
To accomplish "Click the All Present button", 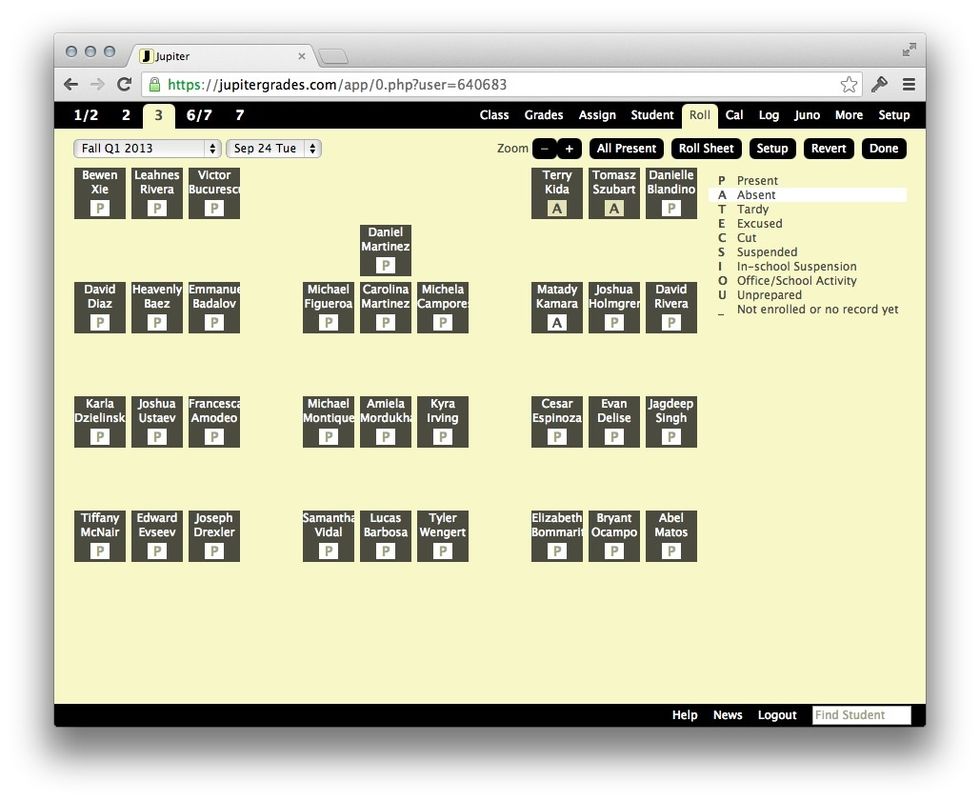I will click(x=626, y=149).
